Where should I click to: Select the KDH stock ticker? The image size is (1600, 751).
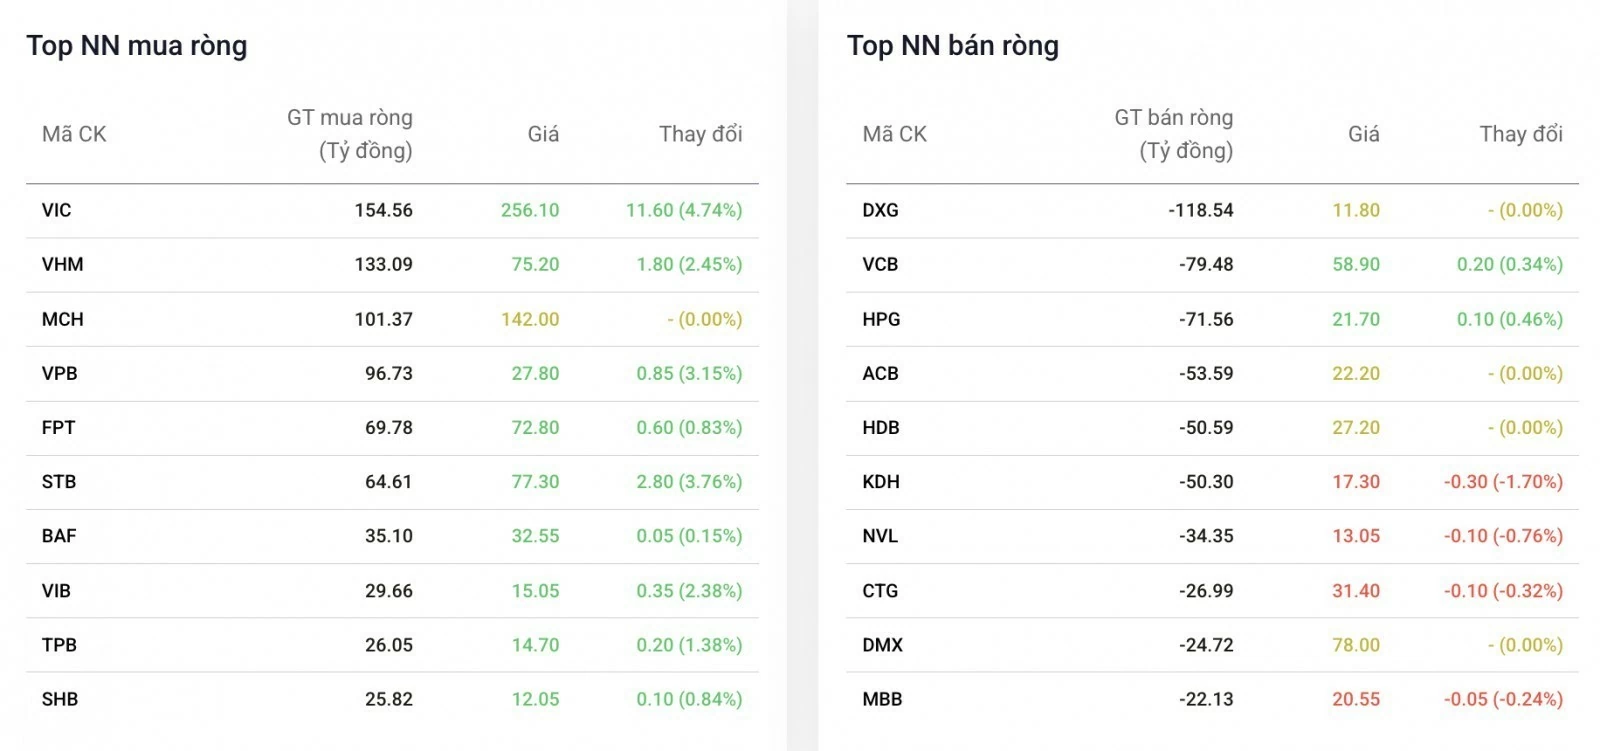tap(881, 481)
